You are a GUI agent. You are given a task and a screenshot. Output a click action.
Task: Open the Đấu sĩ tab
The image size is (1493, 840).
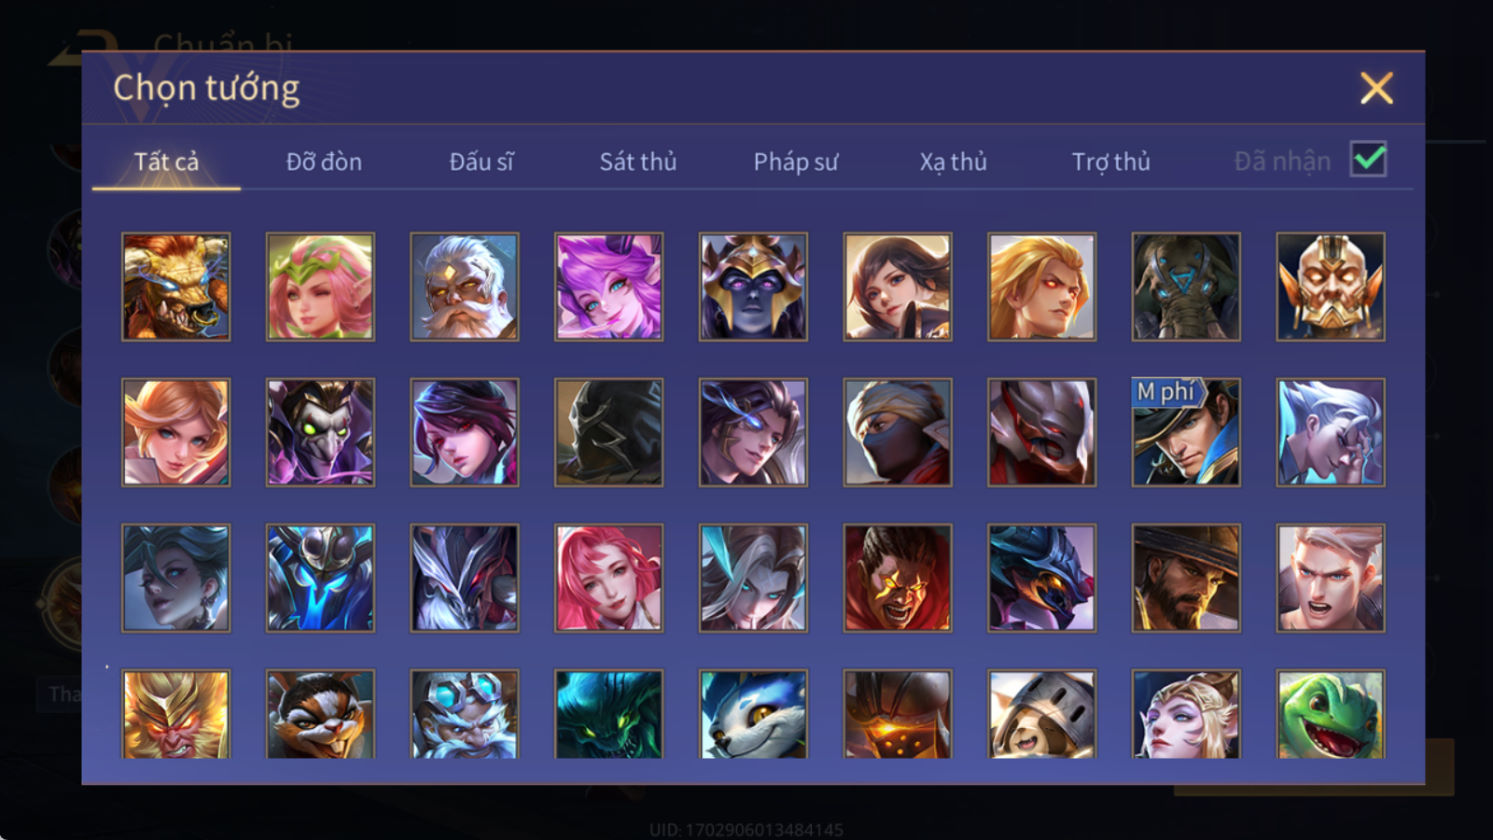481,162
